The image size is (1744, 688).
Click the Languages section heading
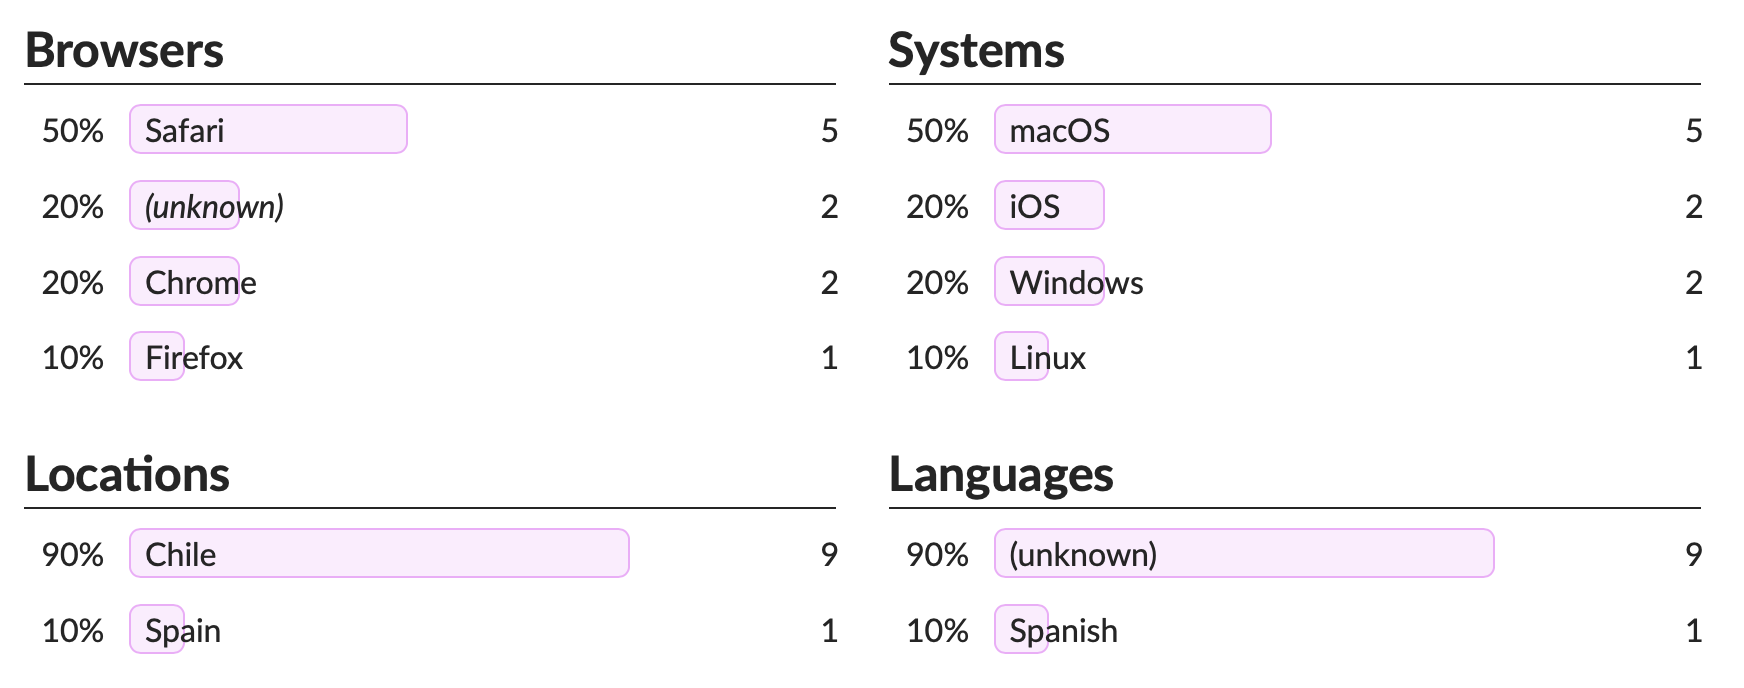1001,474
